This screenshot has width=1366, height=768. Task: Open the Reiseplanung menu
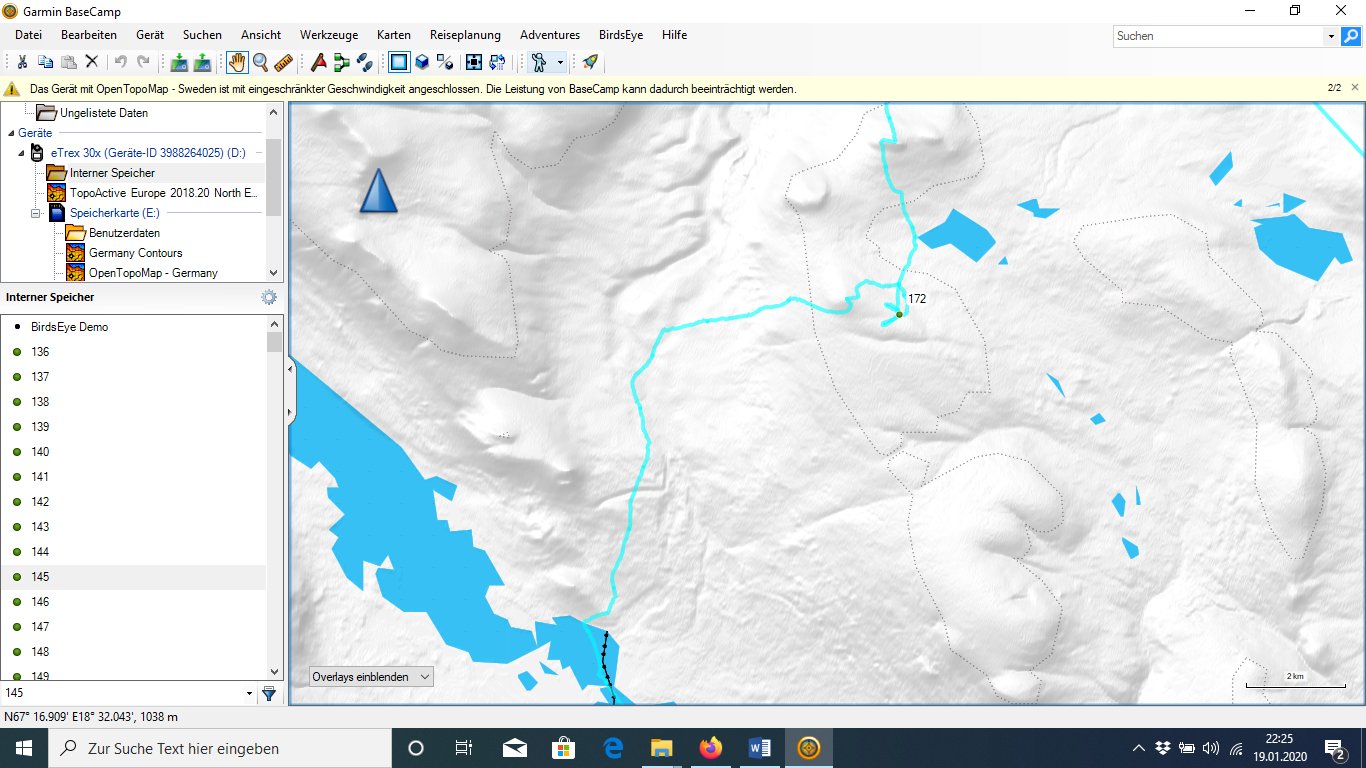[x=465, y=35]
